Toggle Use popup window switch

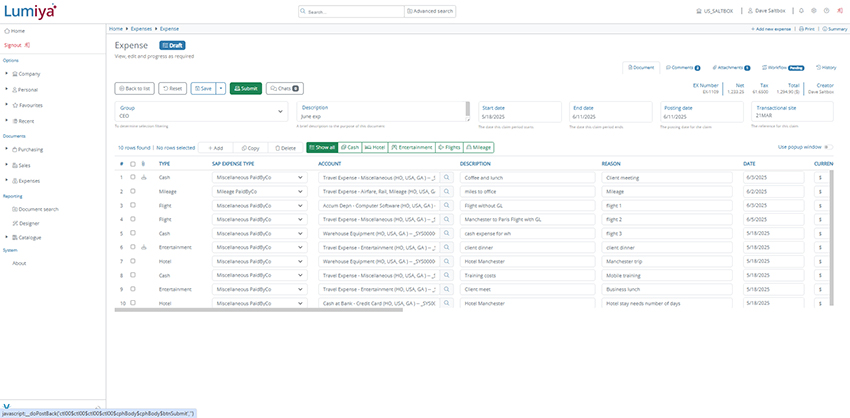(x=829, y=147)
